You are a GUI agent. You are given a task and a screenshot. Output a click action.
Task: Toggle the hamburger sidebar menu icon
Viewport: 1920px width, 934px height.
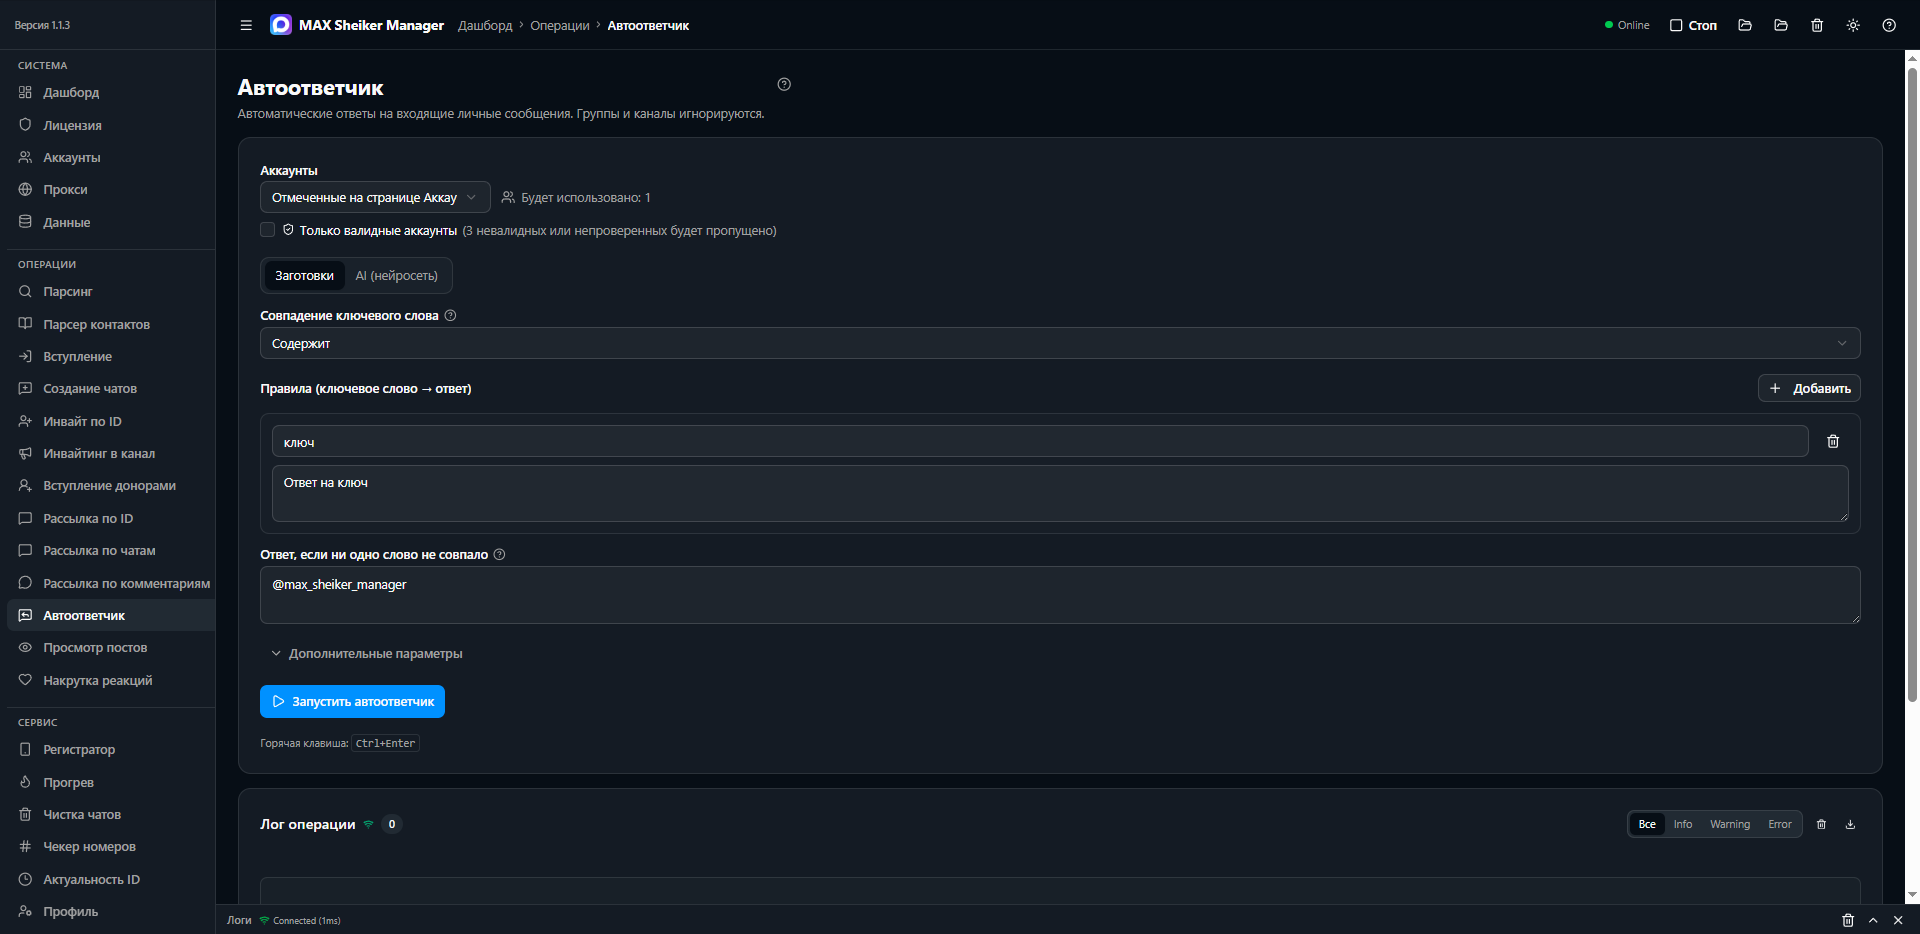[x=246, y=25]
